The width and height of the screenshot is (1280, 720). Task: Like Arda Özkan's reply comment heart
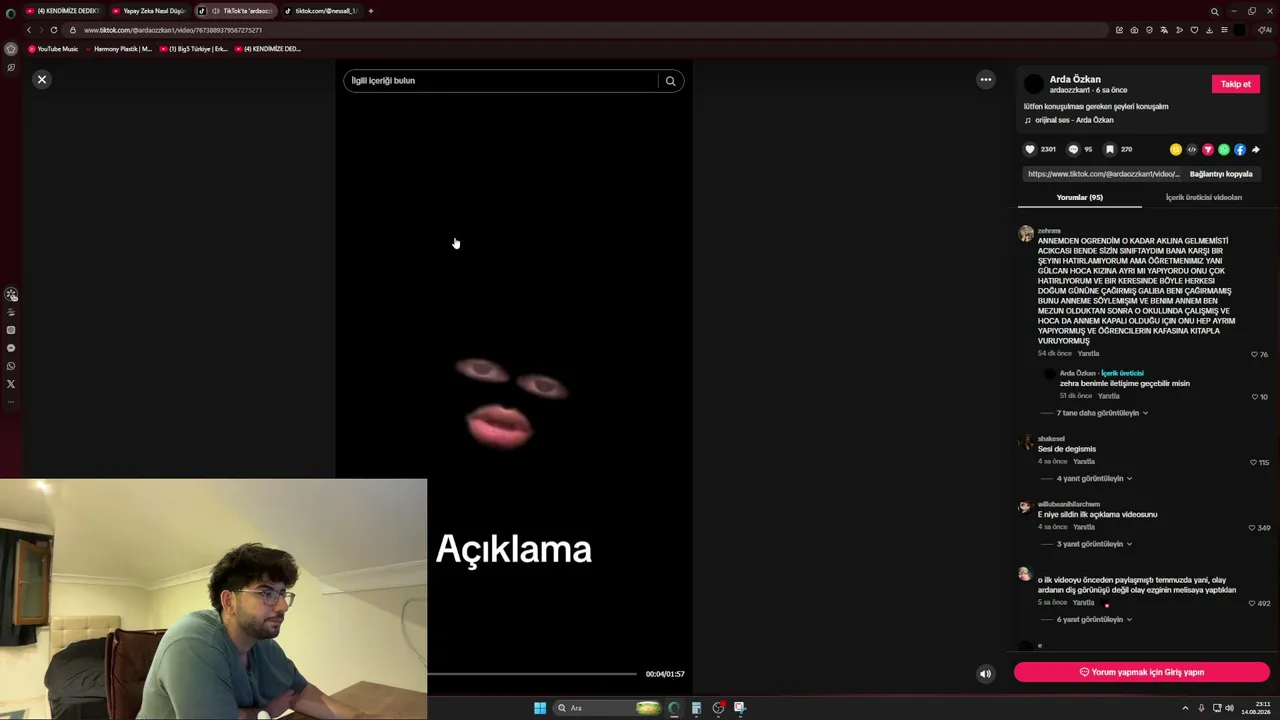coord(1255,397)
